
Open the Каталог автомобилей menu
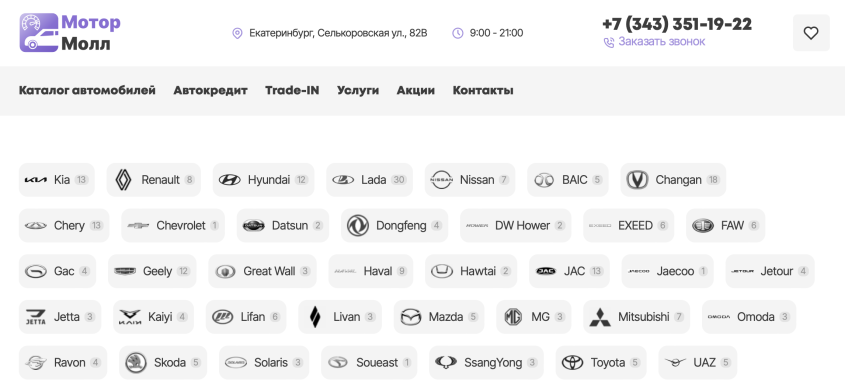click(87, 91)
